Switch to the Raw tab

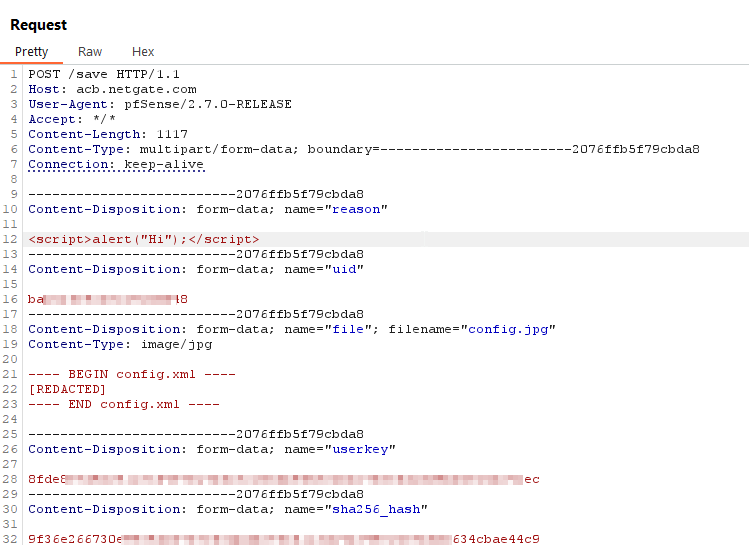click(90, 52)
